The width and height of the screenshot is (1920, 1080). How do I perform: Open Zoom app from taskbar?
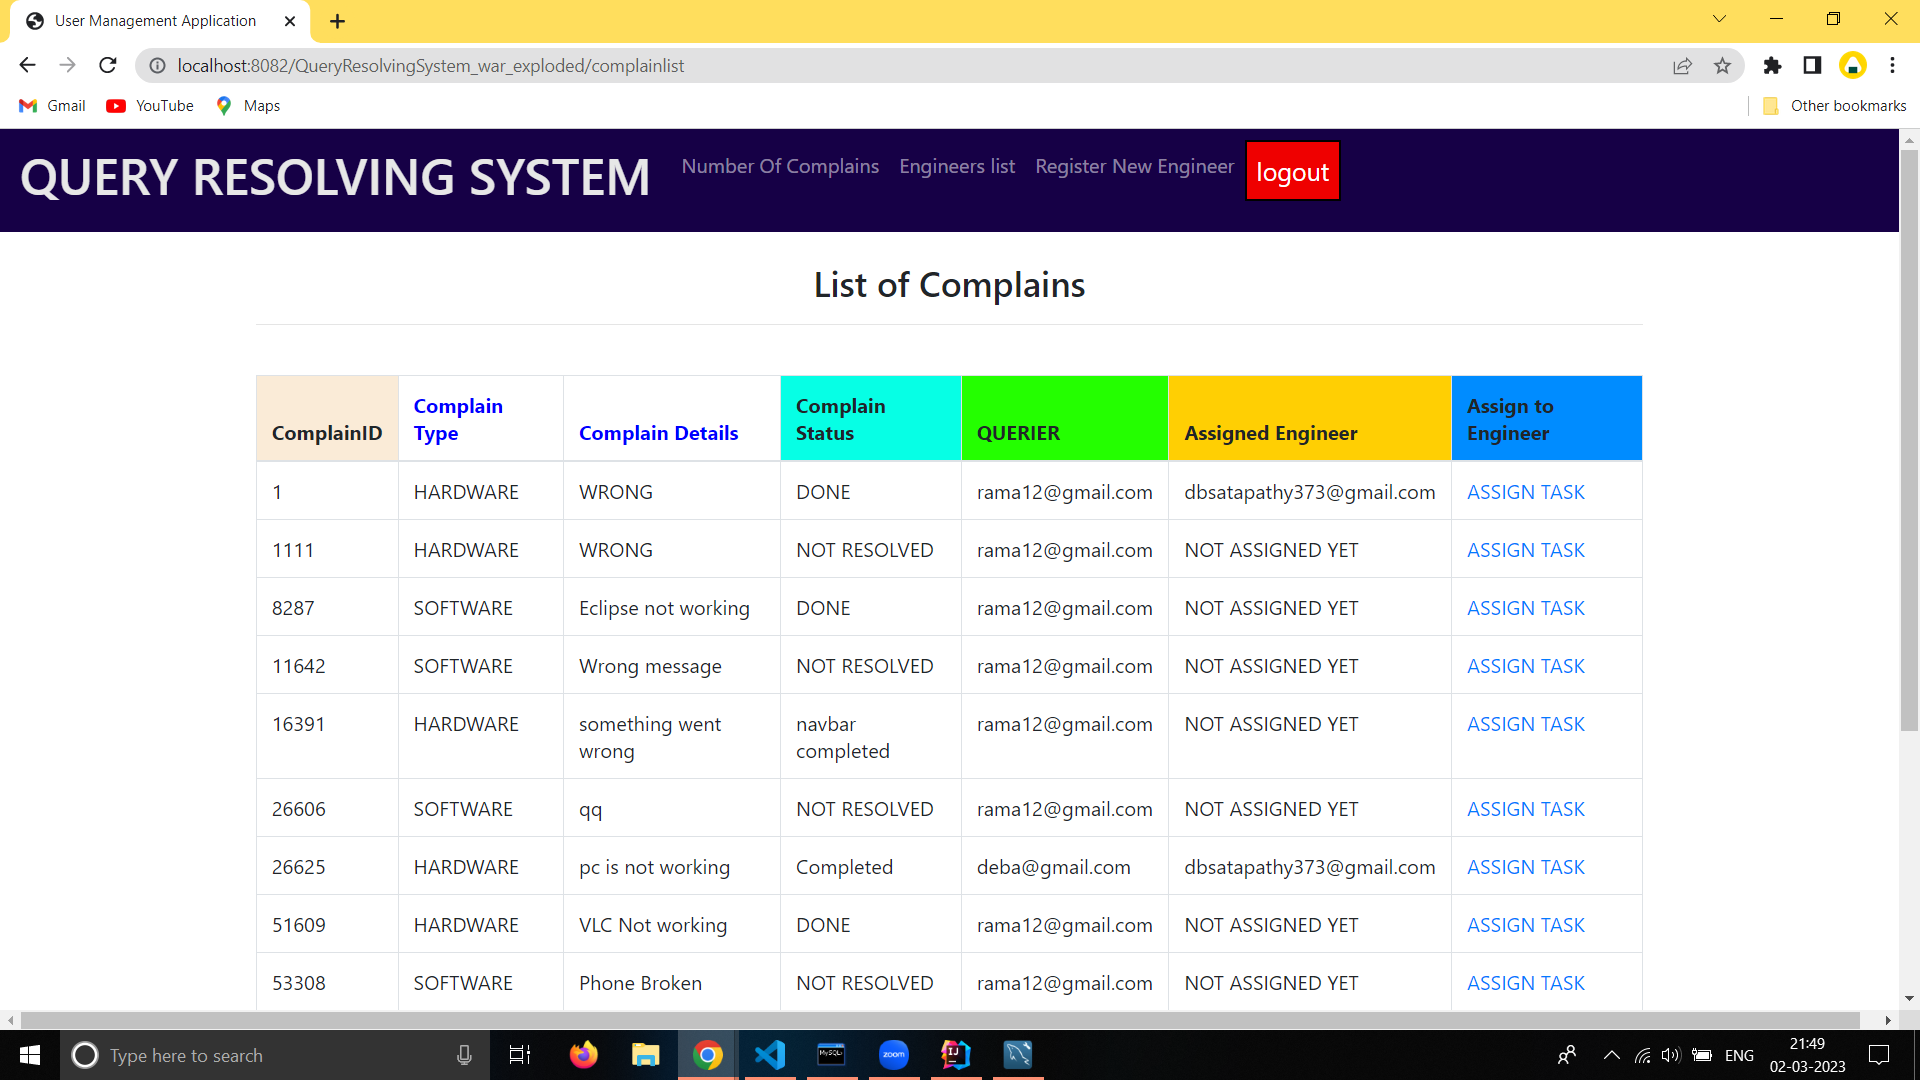[893, 1055]
